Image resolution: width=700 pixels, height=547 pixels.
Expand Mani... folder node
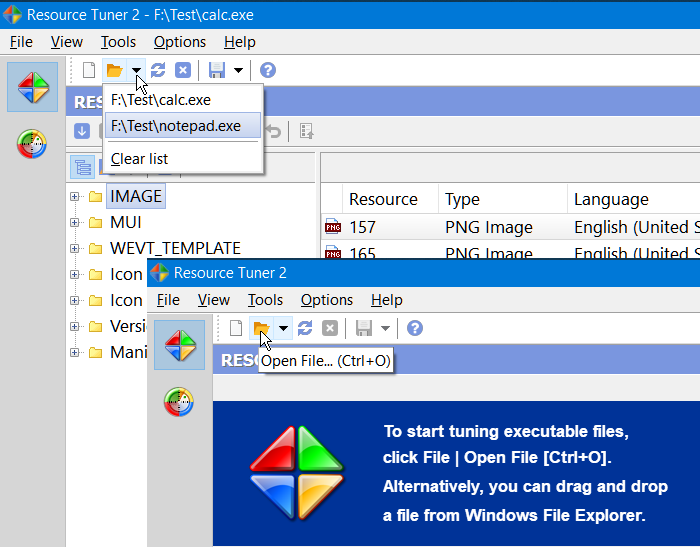(75, 352)
